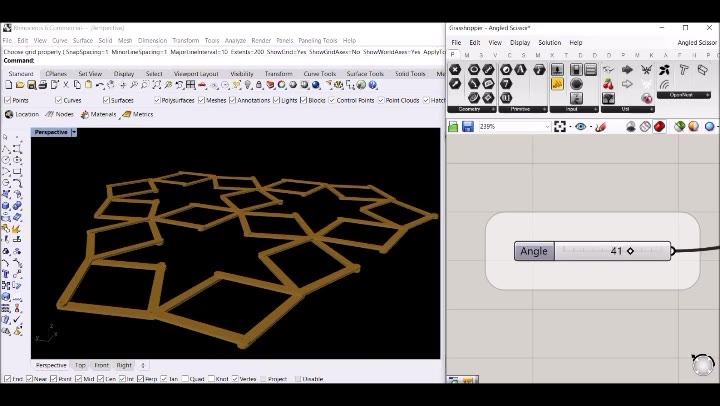Open the Curve menu in Rhino
The width and height of the screenshot is (720, 406).
[60, 40]
